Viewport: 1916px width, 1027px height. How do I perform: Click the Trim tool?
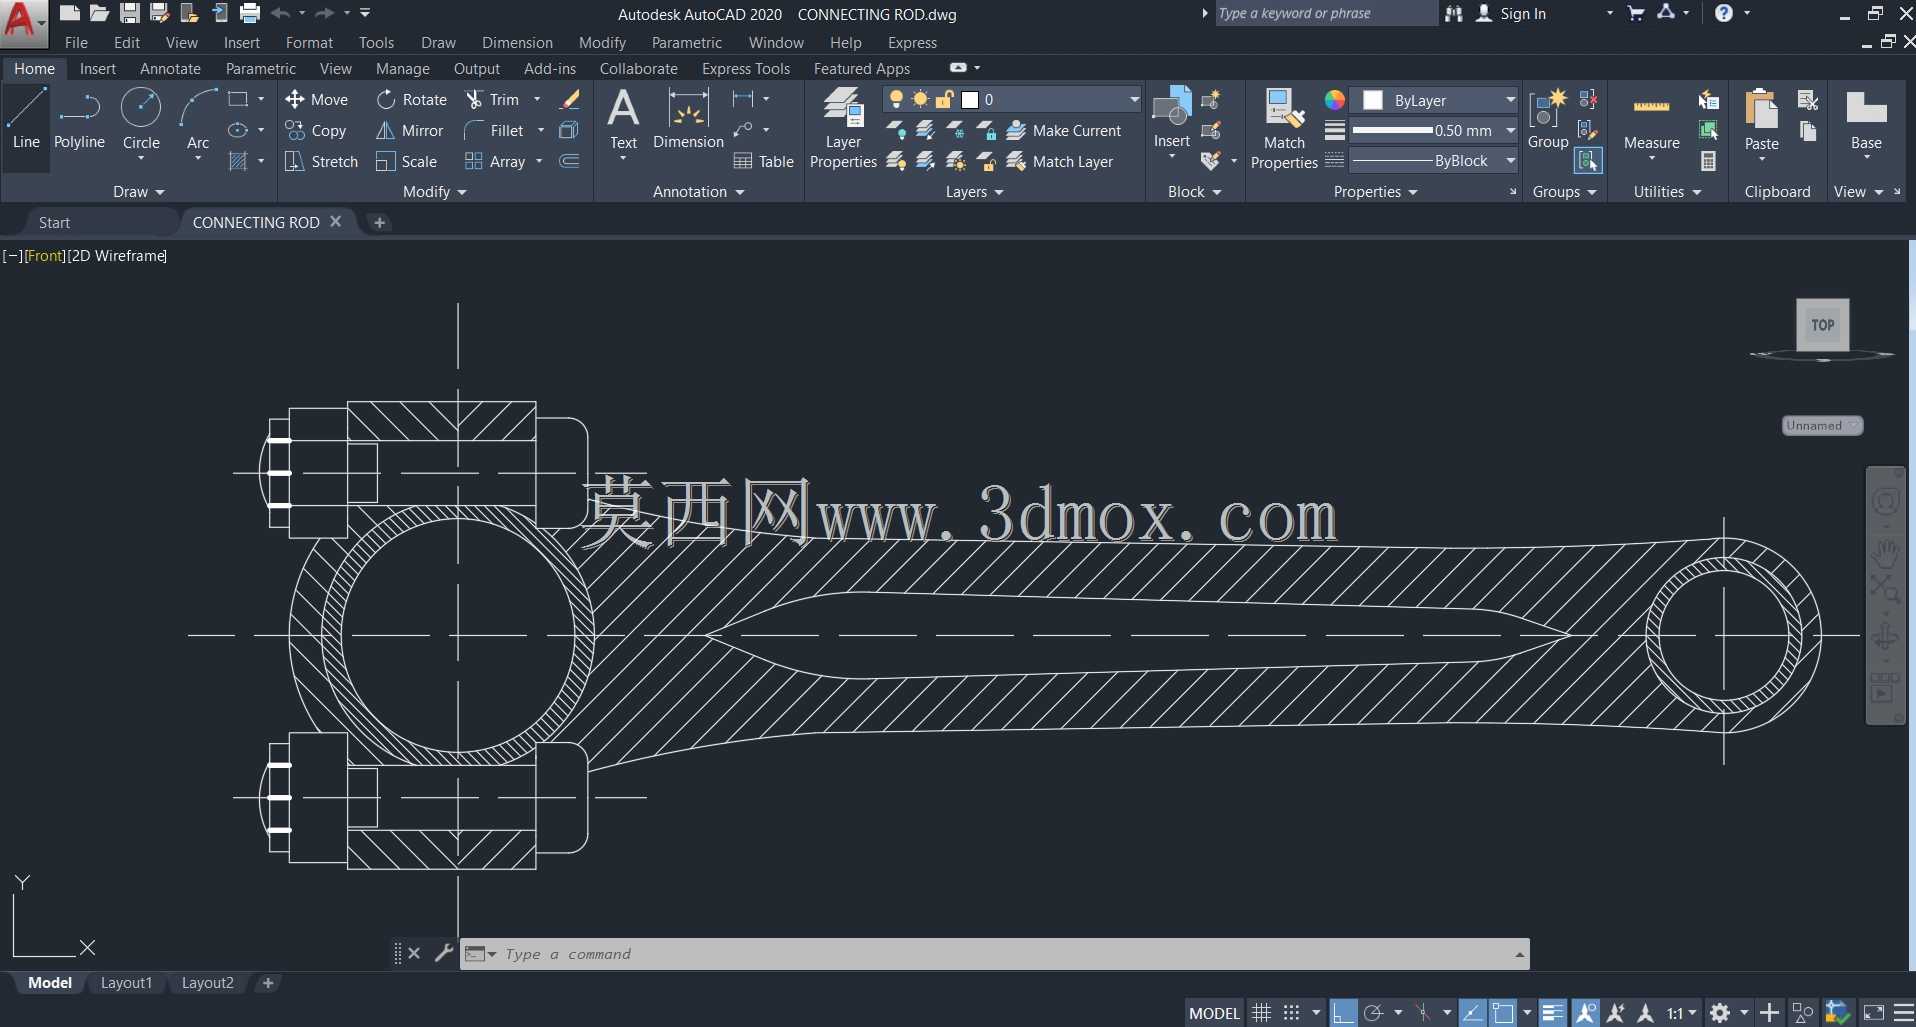pyautogui.click(x=493, y=99)
